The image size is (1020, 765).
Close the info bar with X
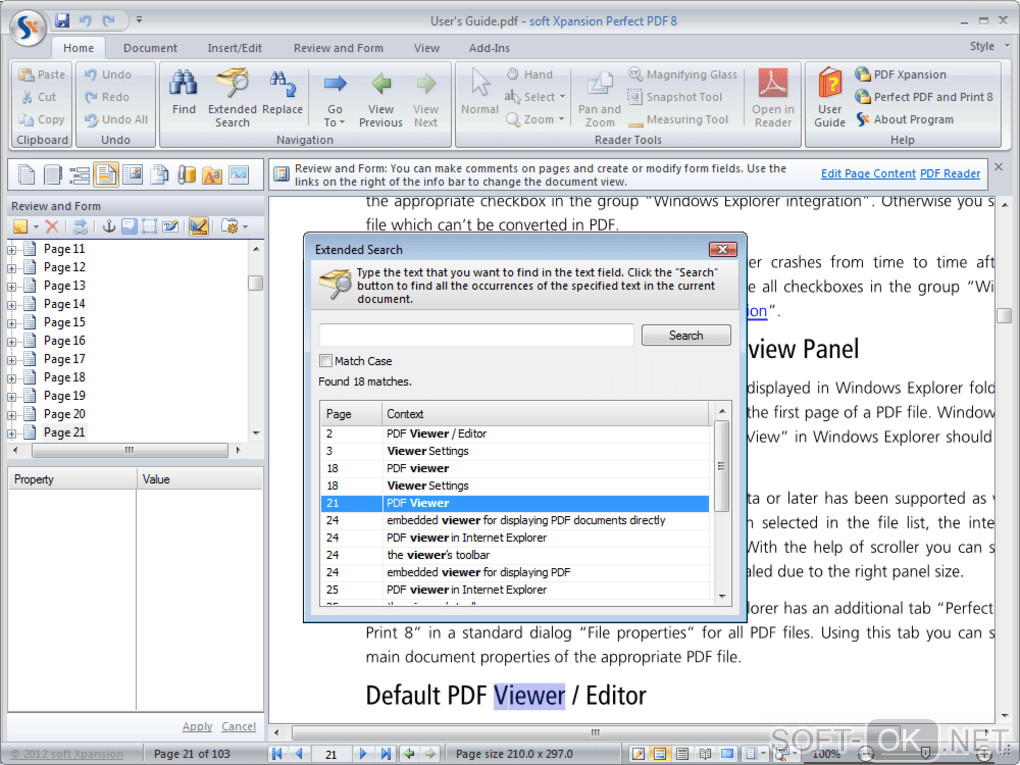click(999, 167)
